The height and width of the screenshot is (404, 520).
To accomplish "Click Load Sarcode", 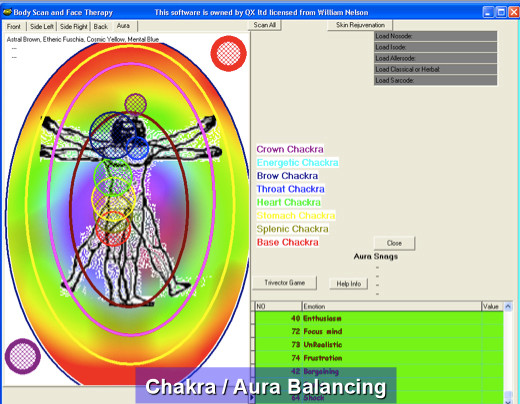I will click(435, 80).
